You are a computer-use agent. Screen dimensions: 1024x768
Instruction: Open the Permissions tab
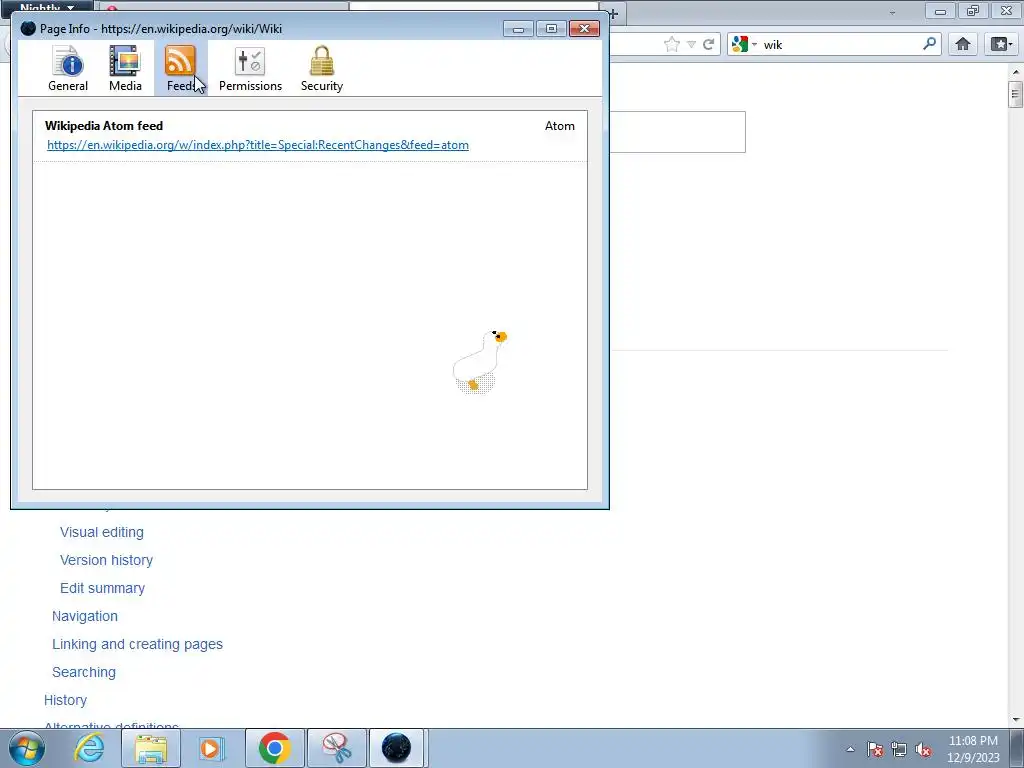coord(250,69)
